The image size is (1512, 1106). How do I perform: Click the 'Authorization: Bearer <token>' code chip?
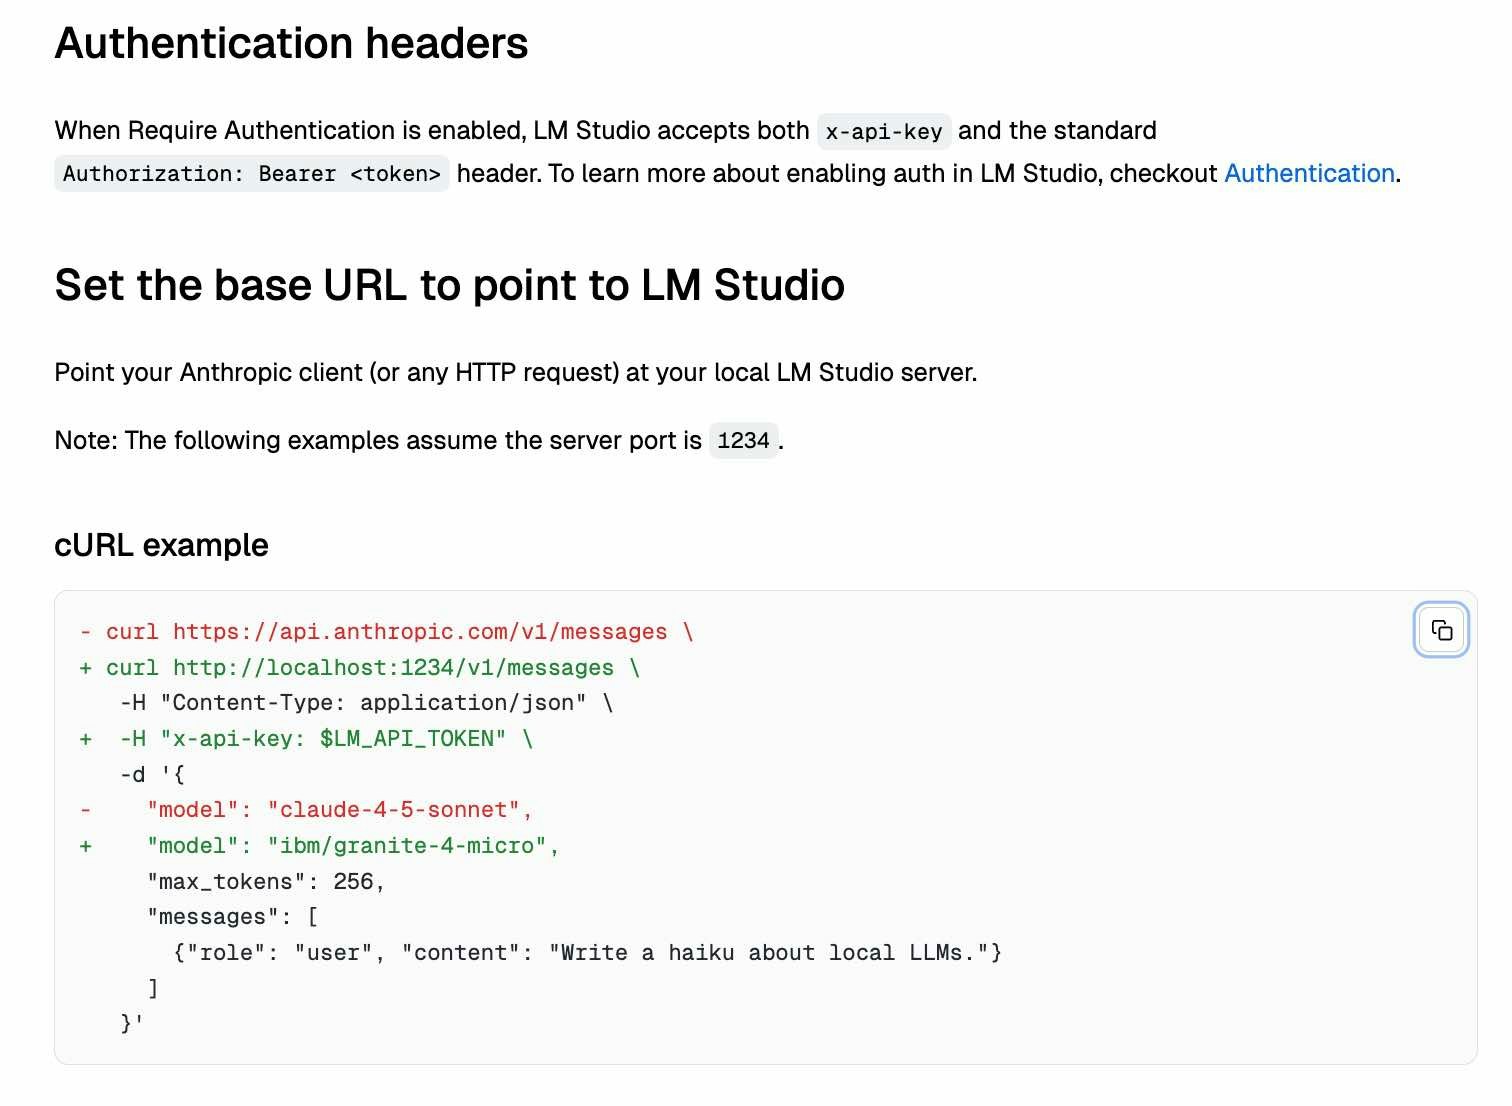(x=252, y=174)
